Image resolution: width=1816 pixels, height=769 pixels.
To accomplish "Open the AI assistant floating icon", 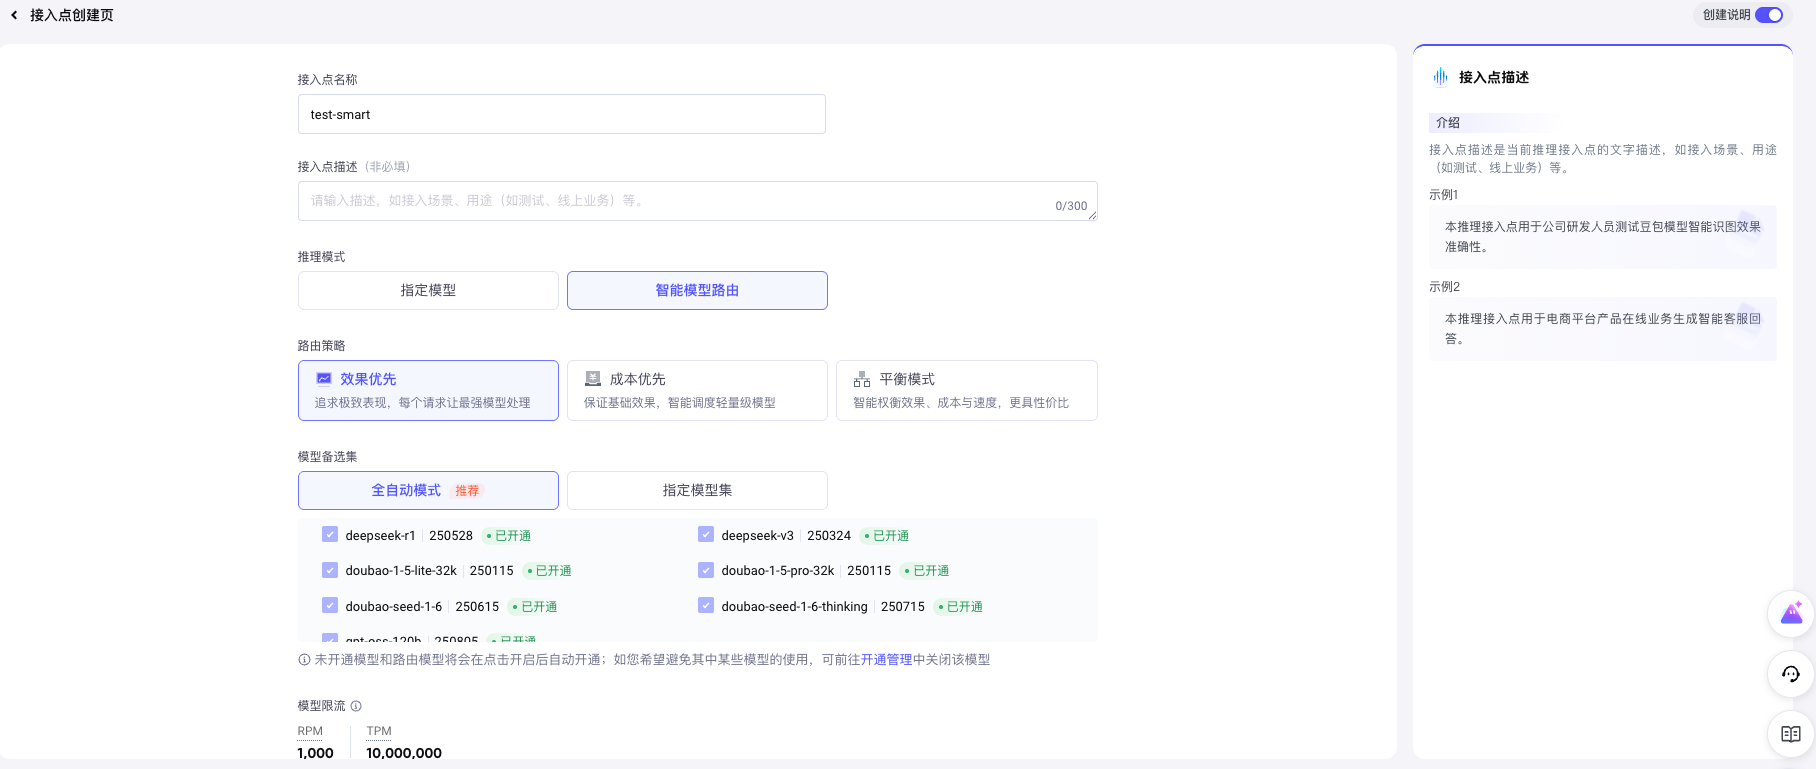I will click(1790, 614).
